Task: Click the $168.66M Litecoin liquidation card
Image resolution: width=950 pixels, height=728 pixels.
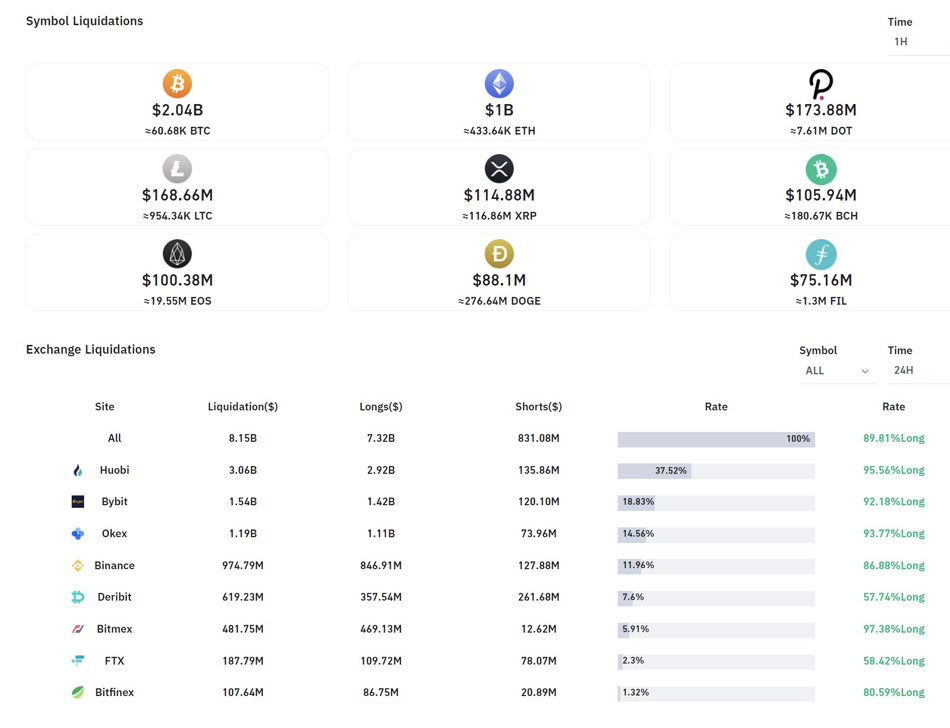Action: [177, 188]
